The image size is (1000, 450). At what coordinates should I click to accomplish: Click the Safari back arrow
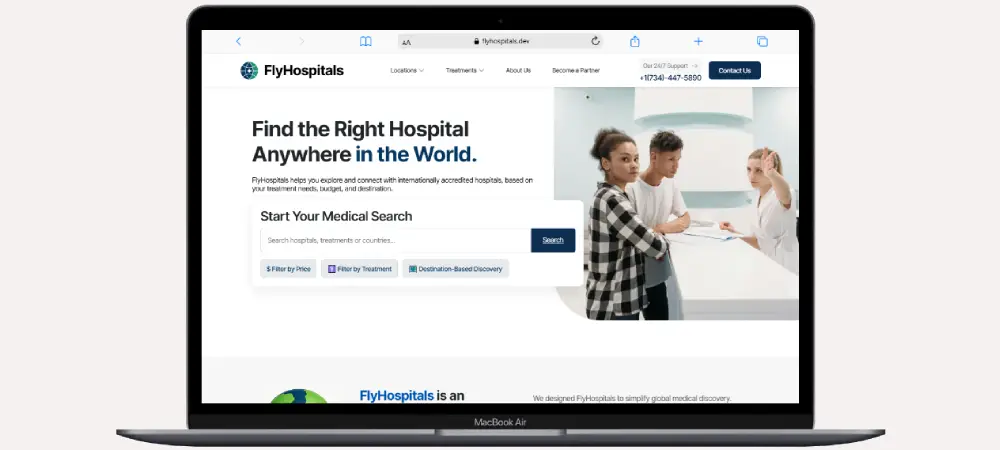(x=238, y=41)
